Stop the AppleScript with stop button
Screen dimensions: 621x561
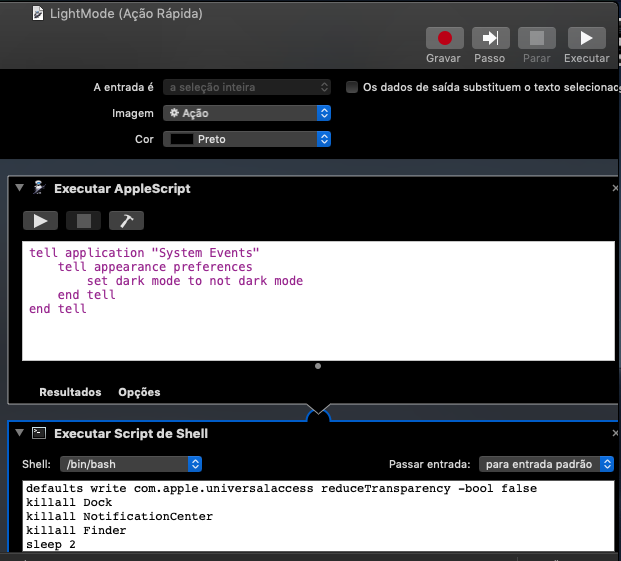pyautogui.click(x=83, y=220)
